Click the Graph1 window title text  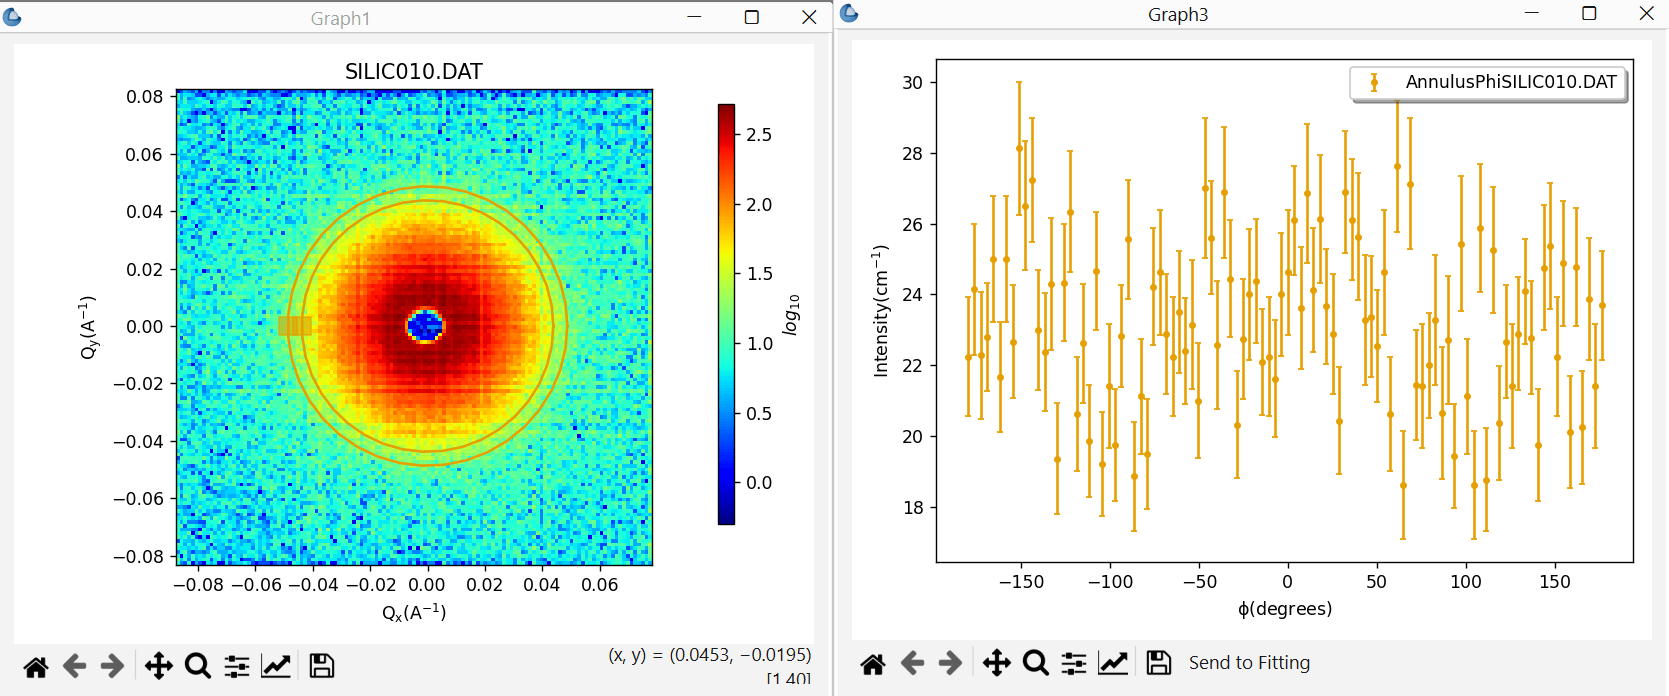340,18
